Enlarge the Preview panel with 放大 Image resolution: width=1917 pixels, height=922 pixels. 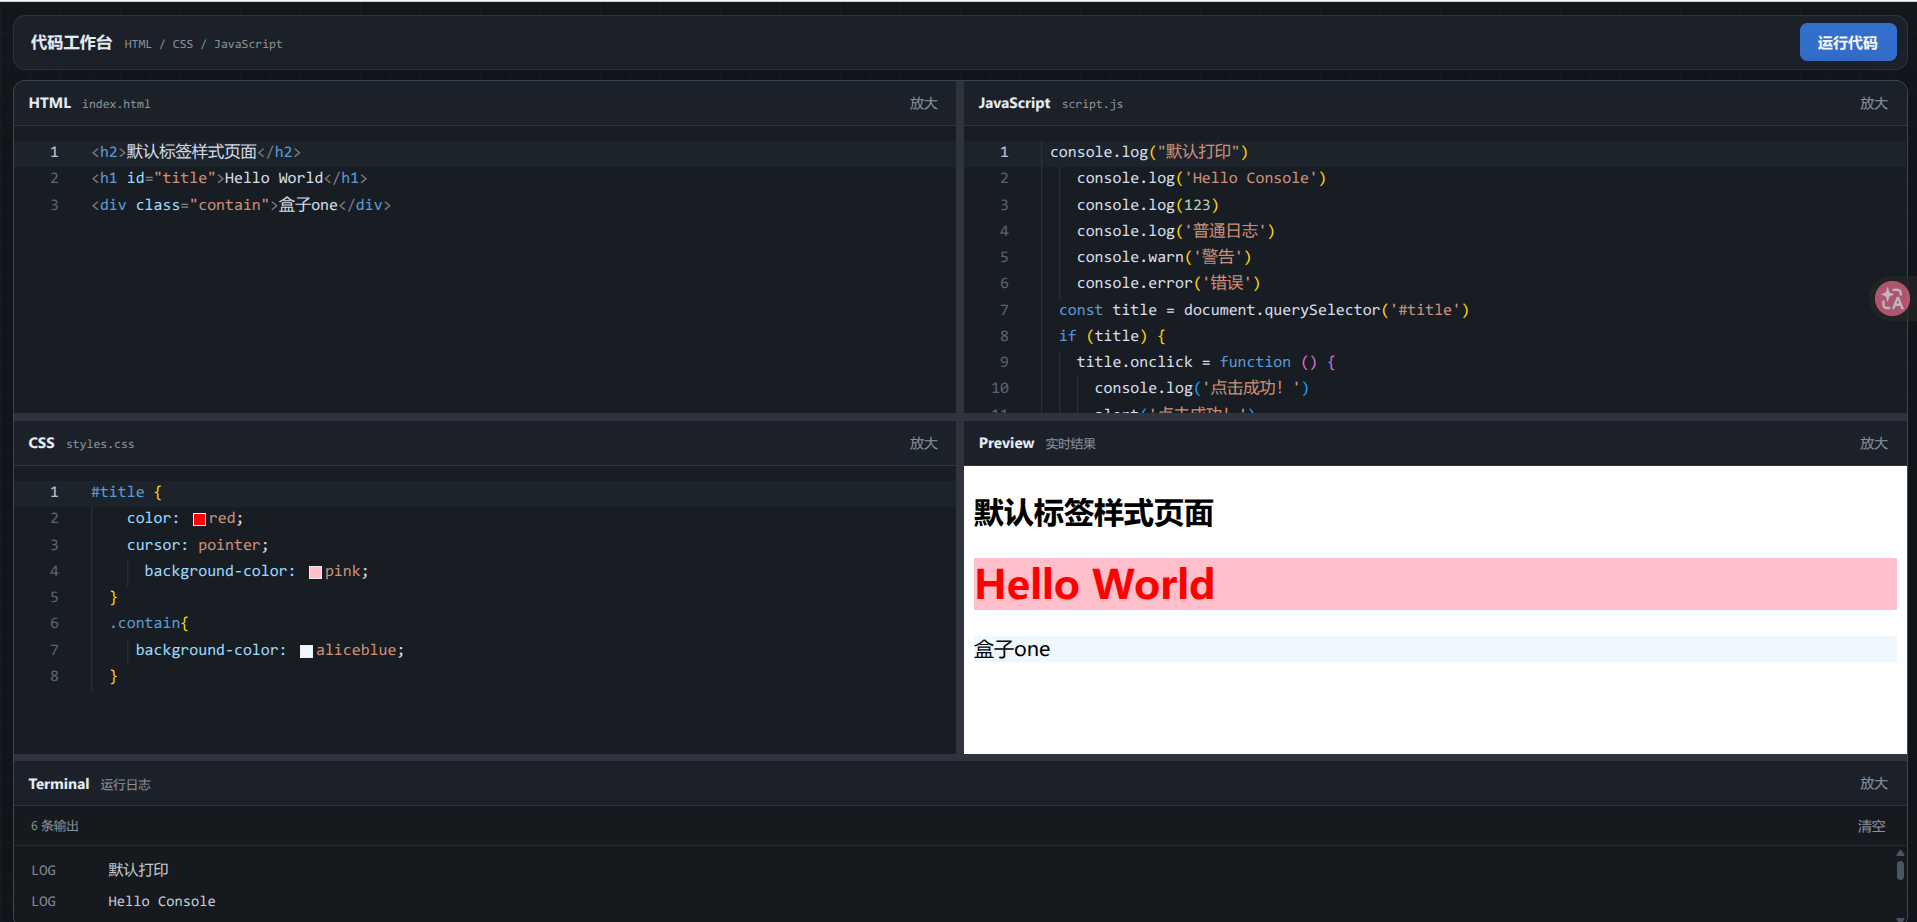click(1873, 443)
